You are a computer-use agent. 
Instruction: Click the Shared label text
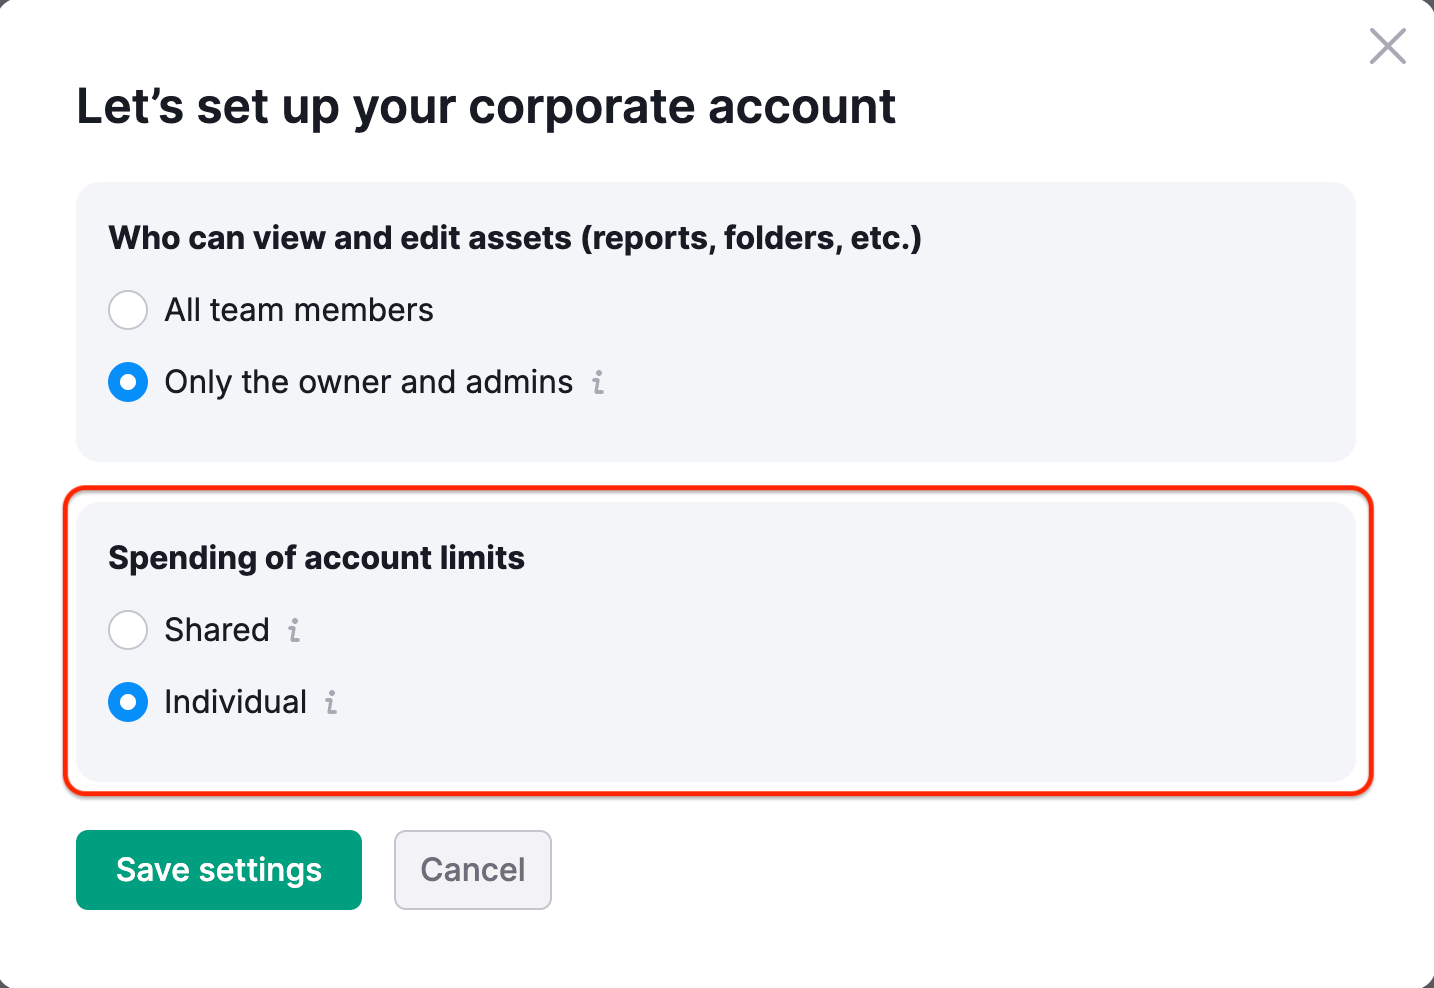pyautogui.click(x=216, y=630)
